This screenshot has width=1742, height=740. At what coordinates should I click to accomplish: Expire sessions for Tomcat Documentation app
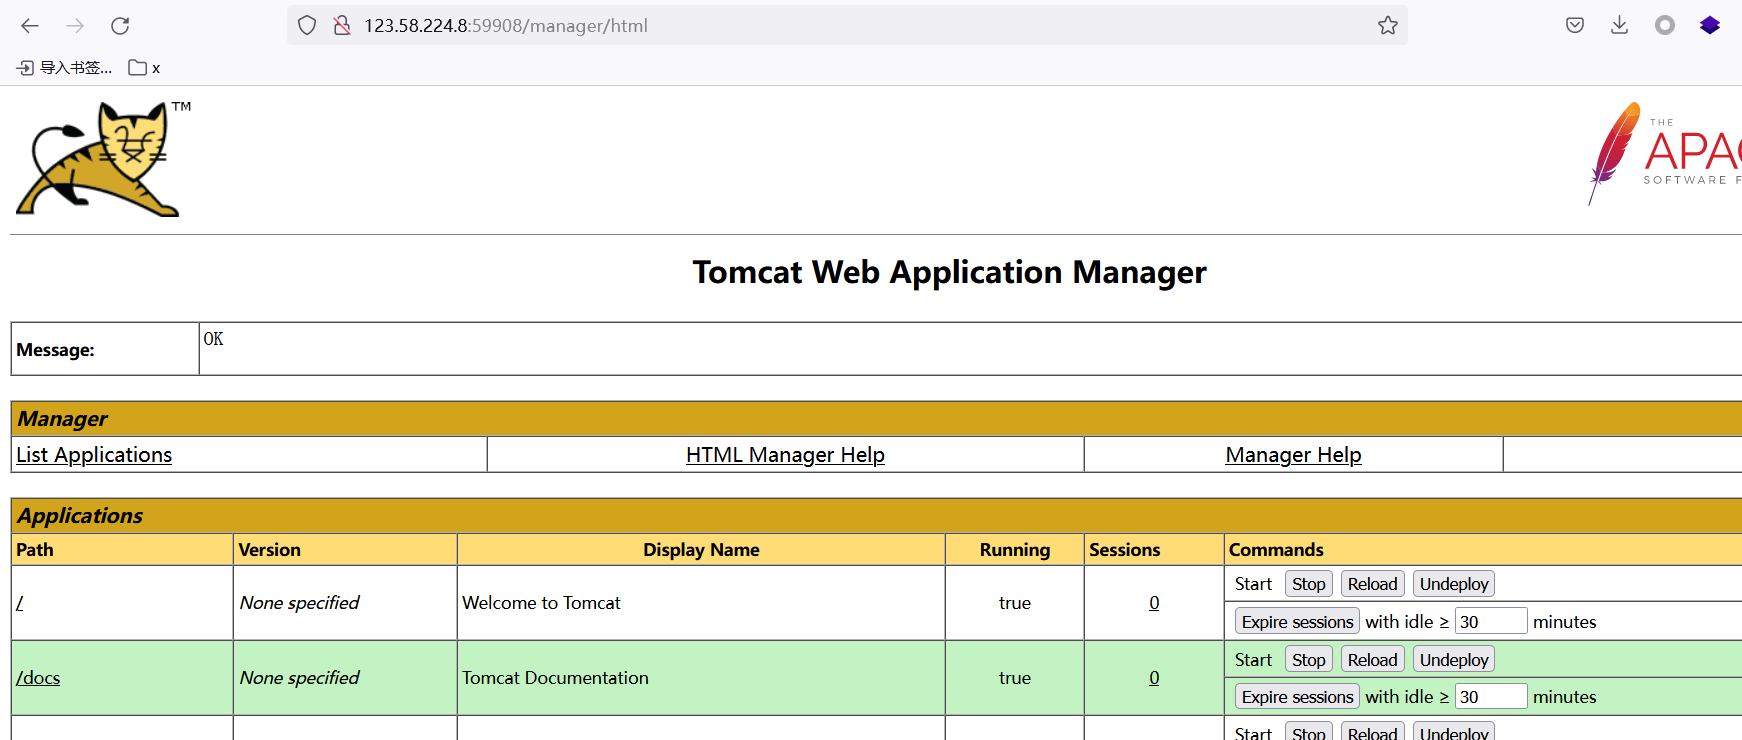point(1297,697)
